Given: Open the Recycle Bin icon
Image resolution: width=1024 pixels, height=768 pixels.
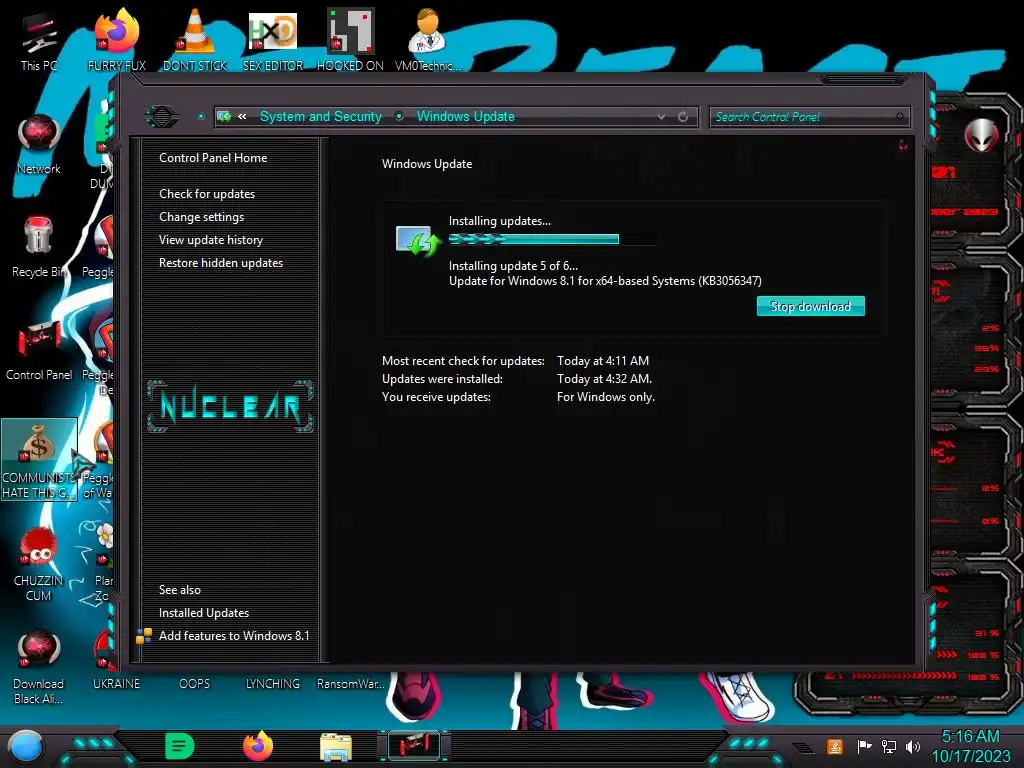Looking at the screenshot, I should click(39, 247).
